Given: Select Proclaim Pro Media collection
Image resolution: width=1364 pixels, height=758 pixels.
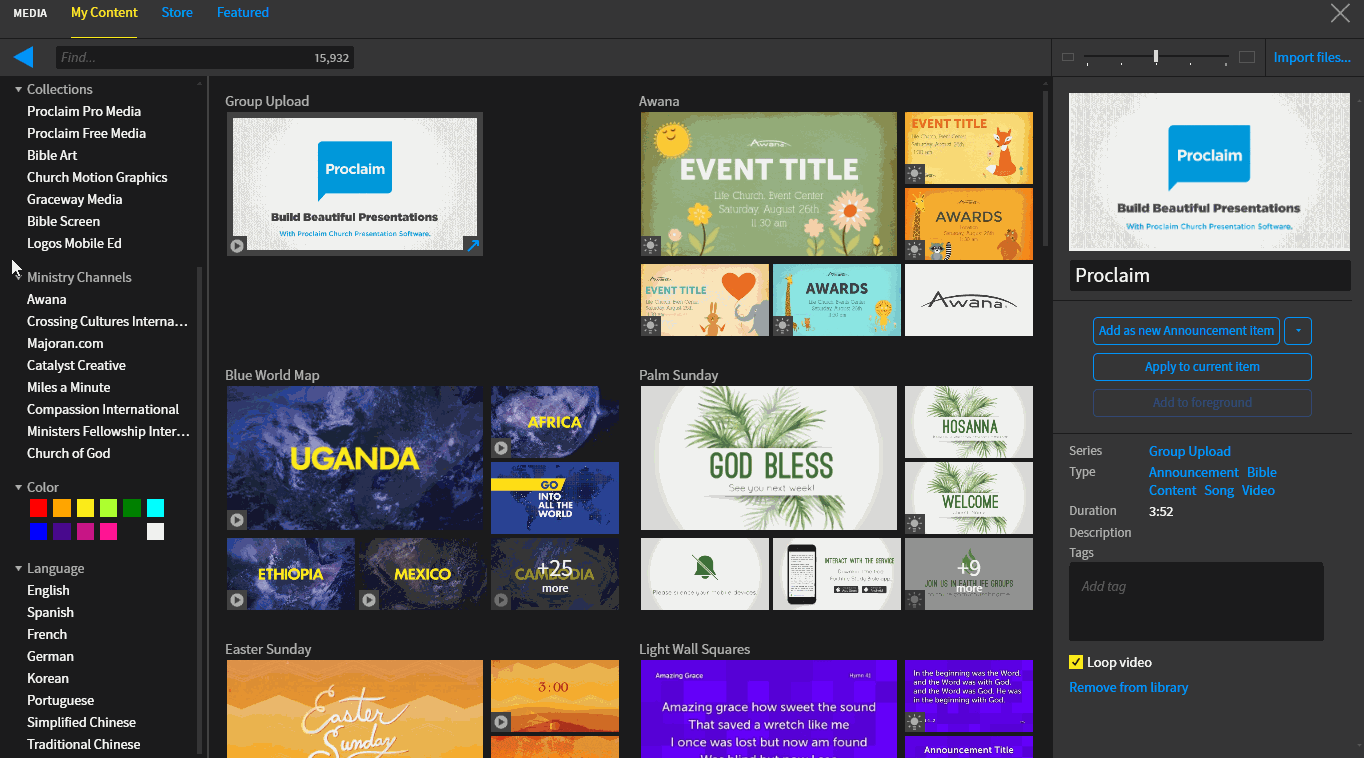Looking at the screenshot, I should coord(84,111).
